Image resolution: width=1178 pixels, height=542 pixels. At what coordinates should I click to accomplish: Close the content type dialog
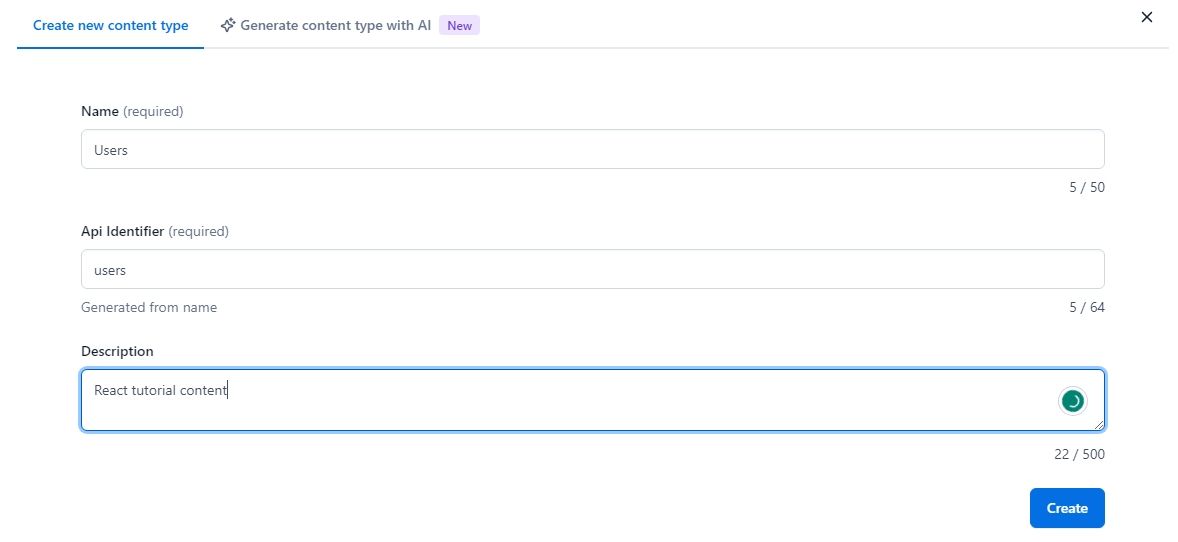(x=1147, y=17)
